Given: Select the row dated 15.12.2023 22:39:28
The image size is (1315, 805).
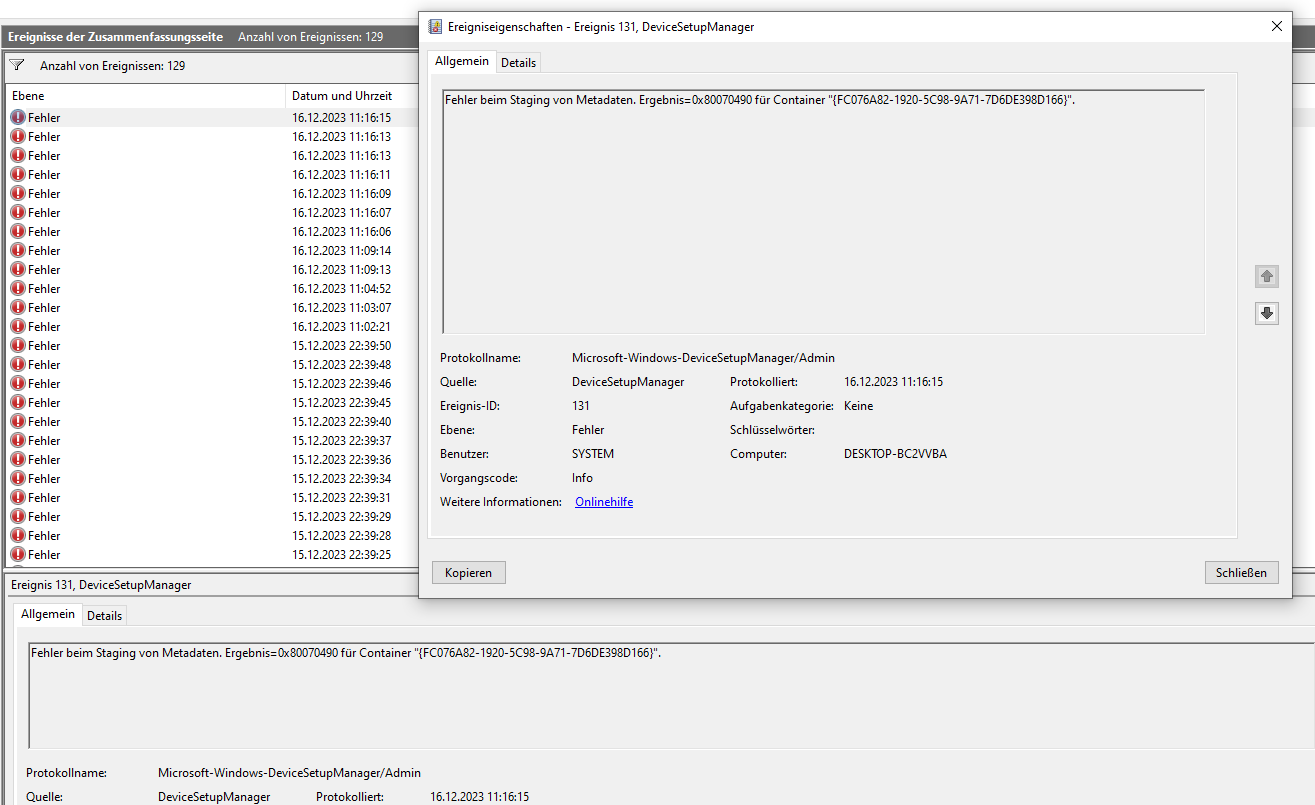Looking at the screenshot, I should tap(212, 535).
